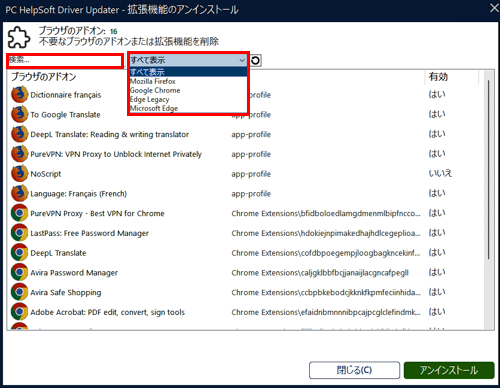
Task: Click Chrome Extensions path for Avira Password Manager
Action: click(320, 273)
